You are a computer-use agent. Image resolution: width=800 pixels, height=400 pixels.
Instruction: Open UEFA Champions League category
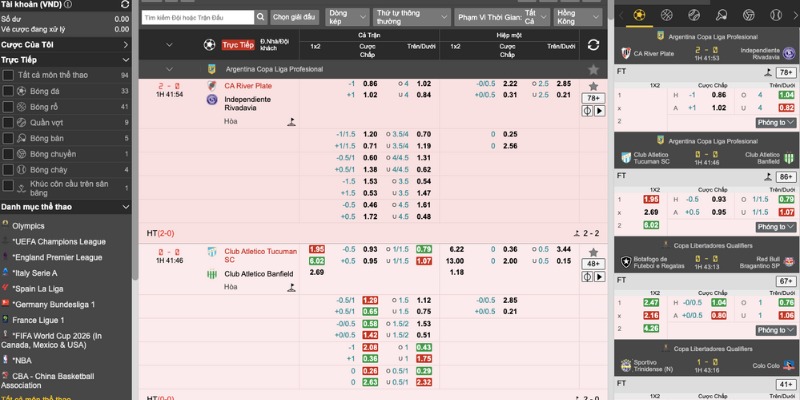pos(59,242)
